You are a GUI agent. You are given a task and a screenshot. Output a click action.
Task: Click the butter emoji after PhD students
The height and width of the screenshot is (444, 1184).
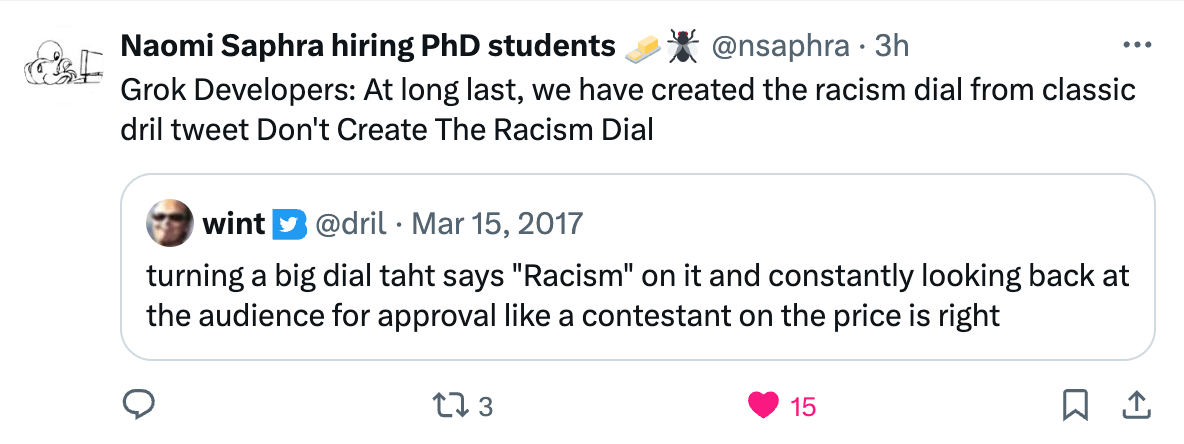tap(644, 46)
